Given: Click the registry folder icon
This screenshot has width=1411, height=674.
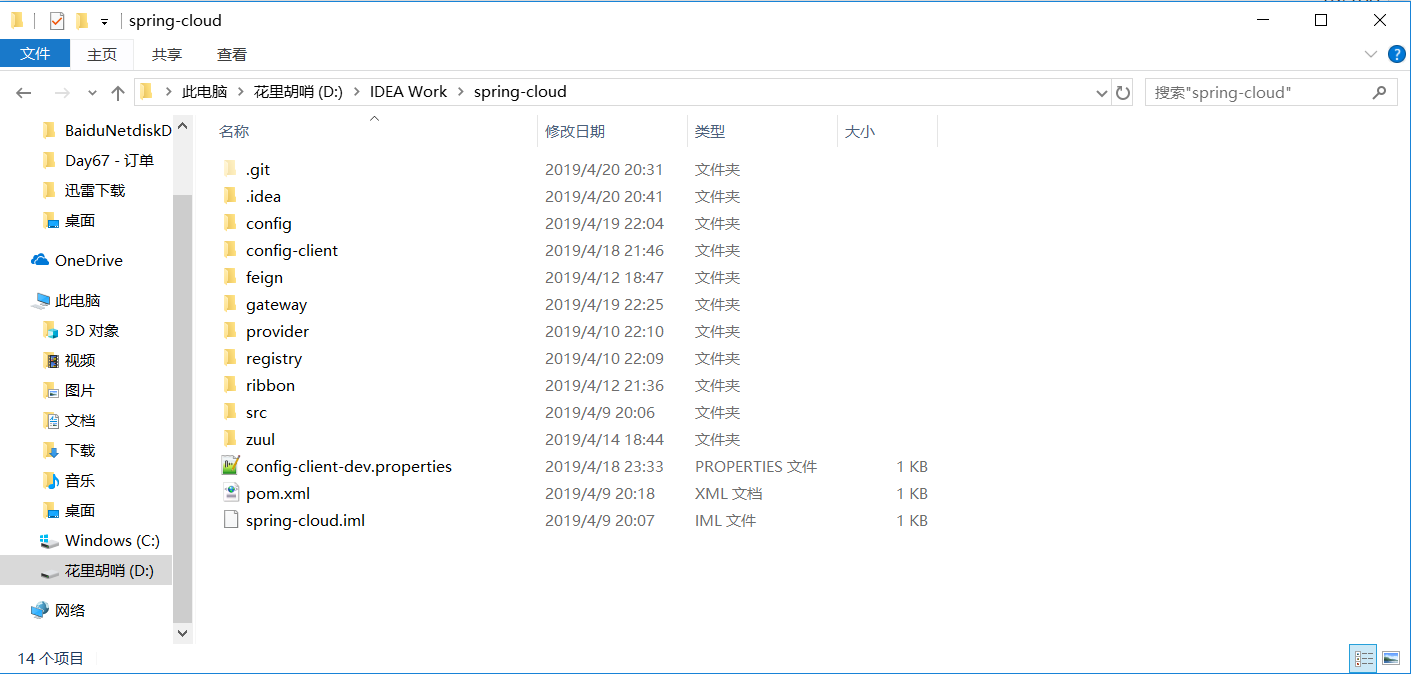Looking at the screenshot, I should (x=230, y=359).
